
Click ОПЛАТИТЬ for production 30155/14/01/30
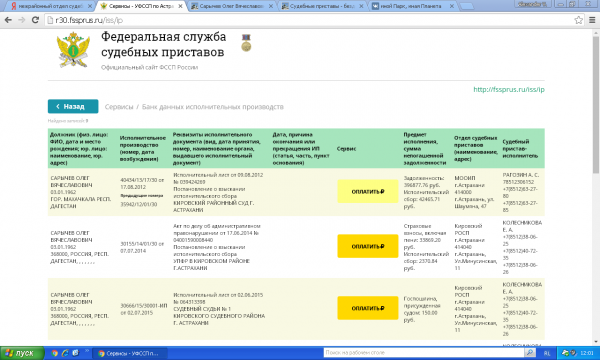point(368,246)
